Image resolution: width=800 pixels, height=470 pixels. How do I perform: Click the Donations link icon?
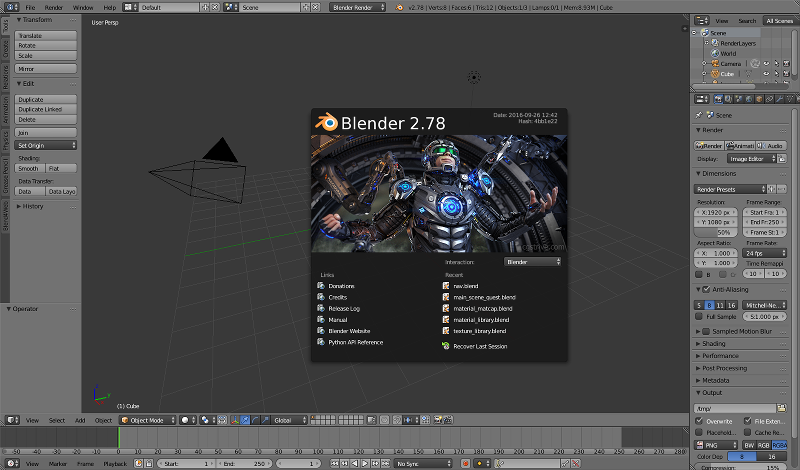(322, 286)
